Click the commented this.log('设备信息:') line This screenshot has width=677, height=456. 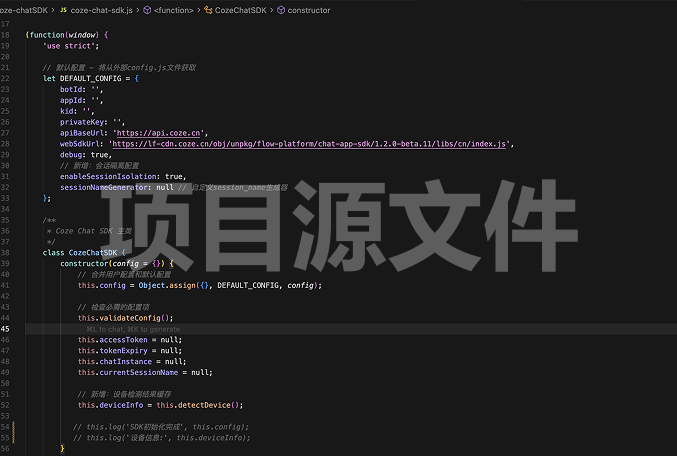[161, 438]
